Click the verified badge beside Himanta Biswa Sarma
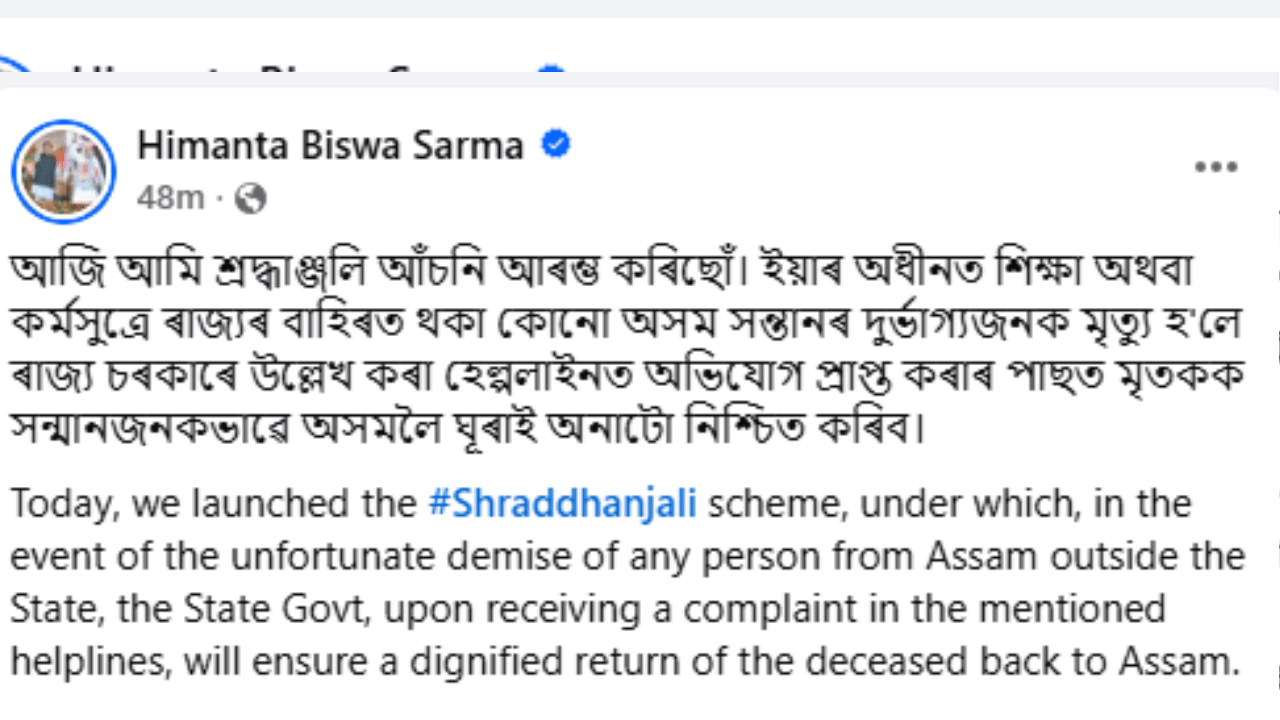Screen dimensions: 1280x720 555,146
